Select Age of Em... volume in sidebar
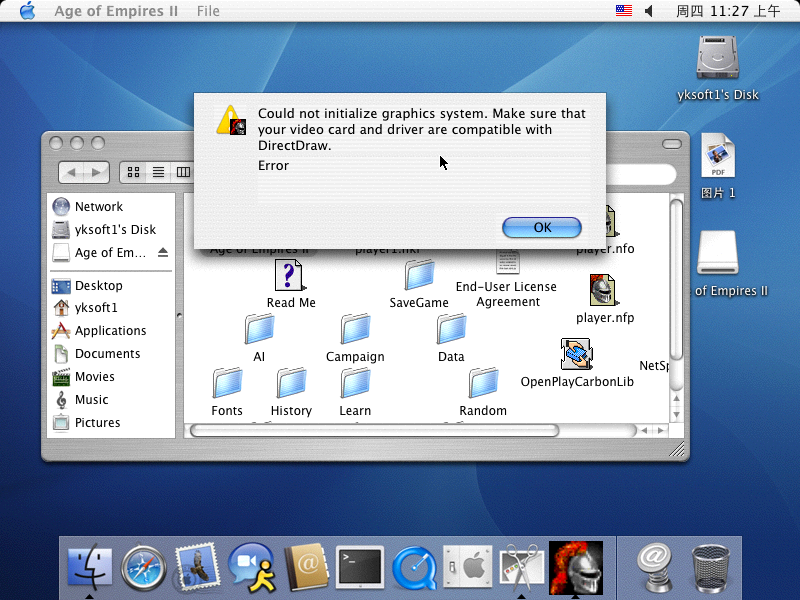The image size is (800, 600). point(99,253)
